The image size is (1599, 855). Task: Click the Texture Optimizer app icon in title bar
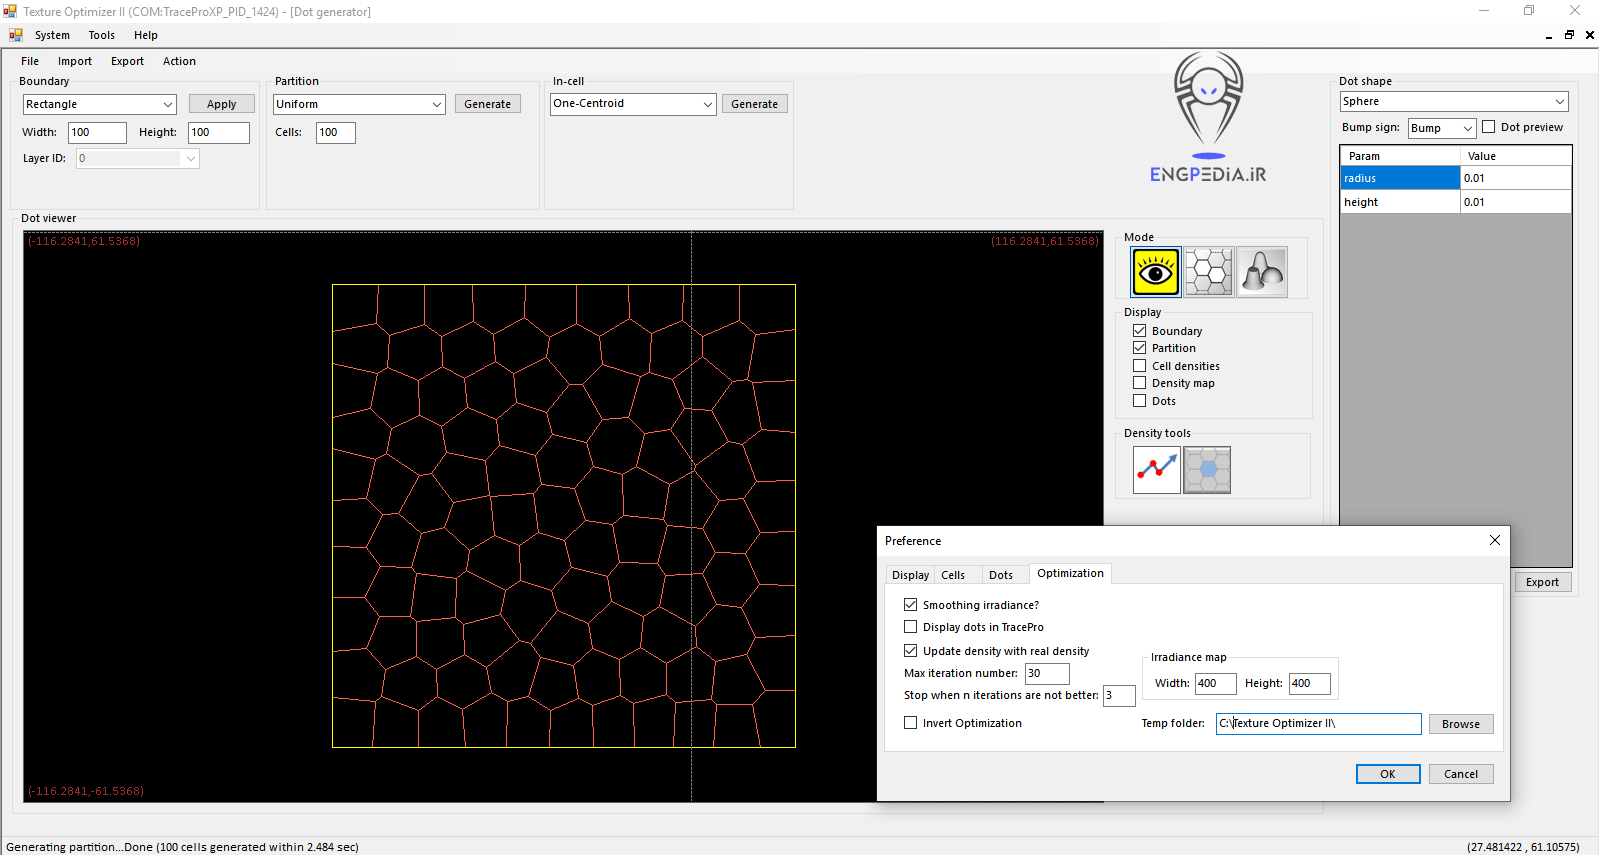click(10, 11)
